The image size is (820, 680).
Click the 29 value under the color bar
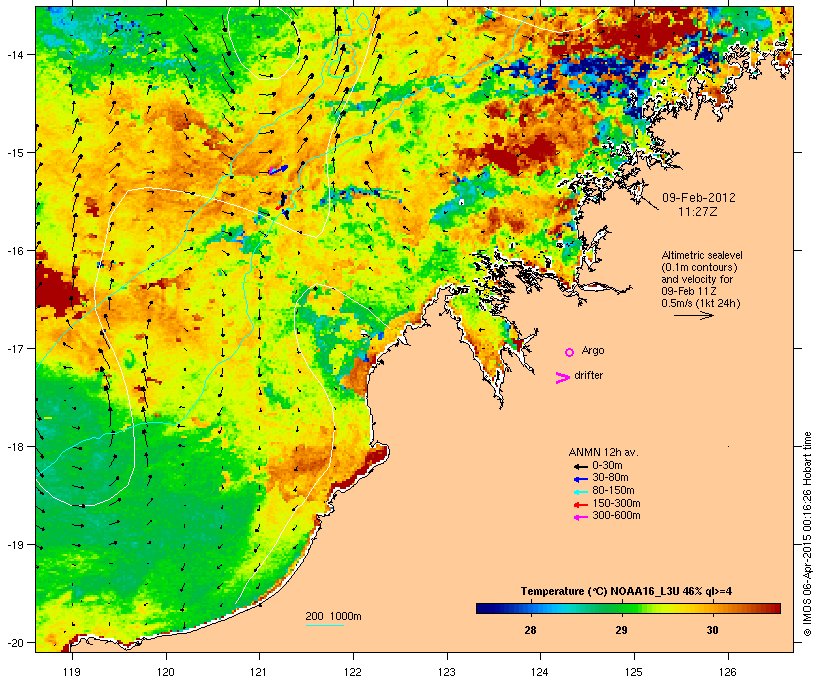pyautogui.click(x=621, y=630)
